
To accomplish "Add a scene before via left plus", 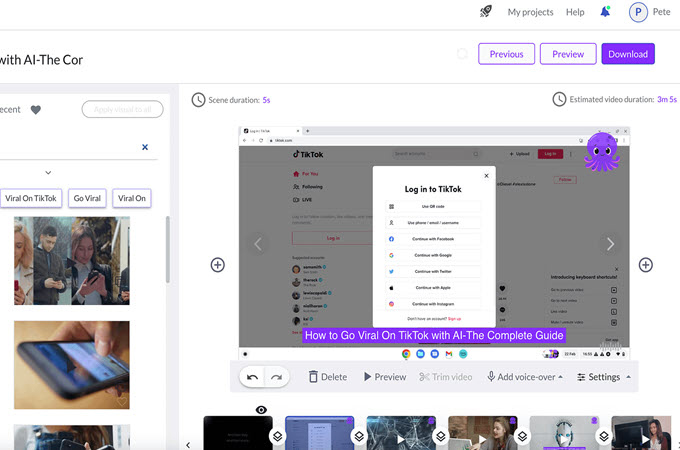I will [x=218, y=265].
